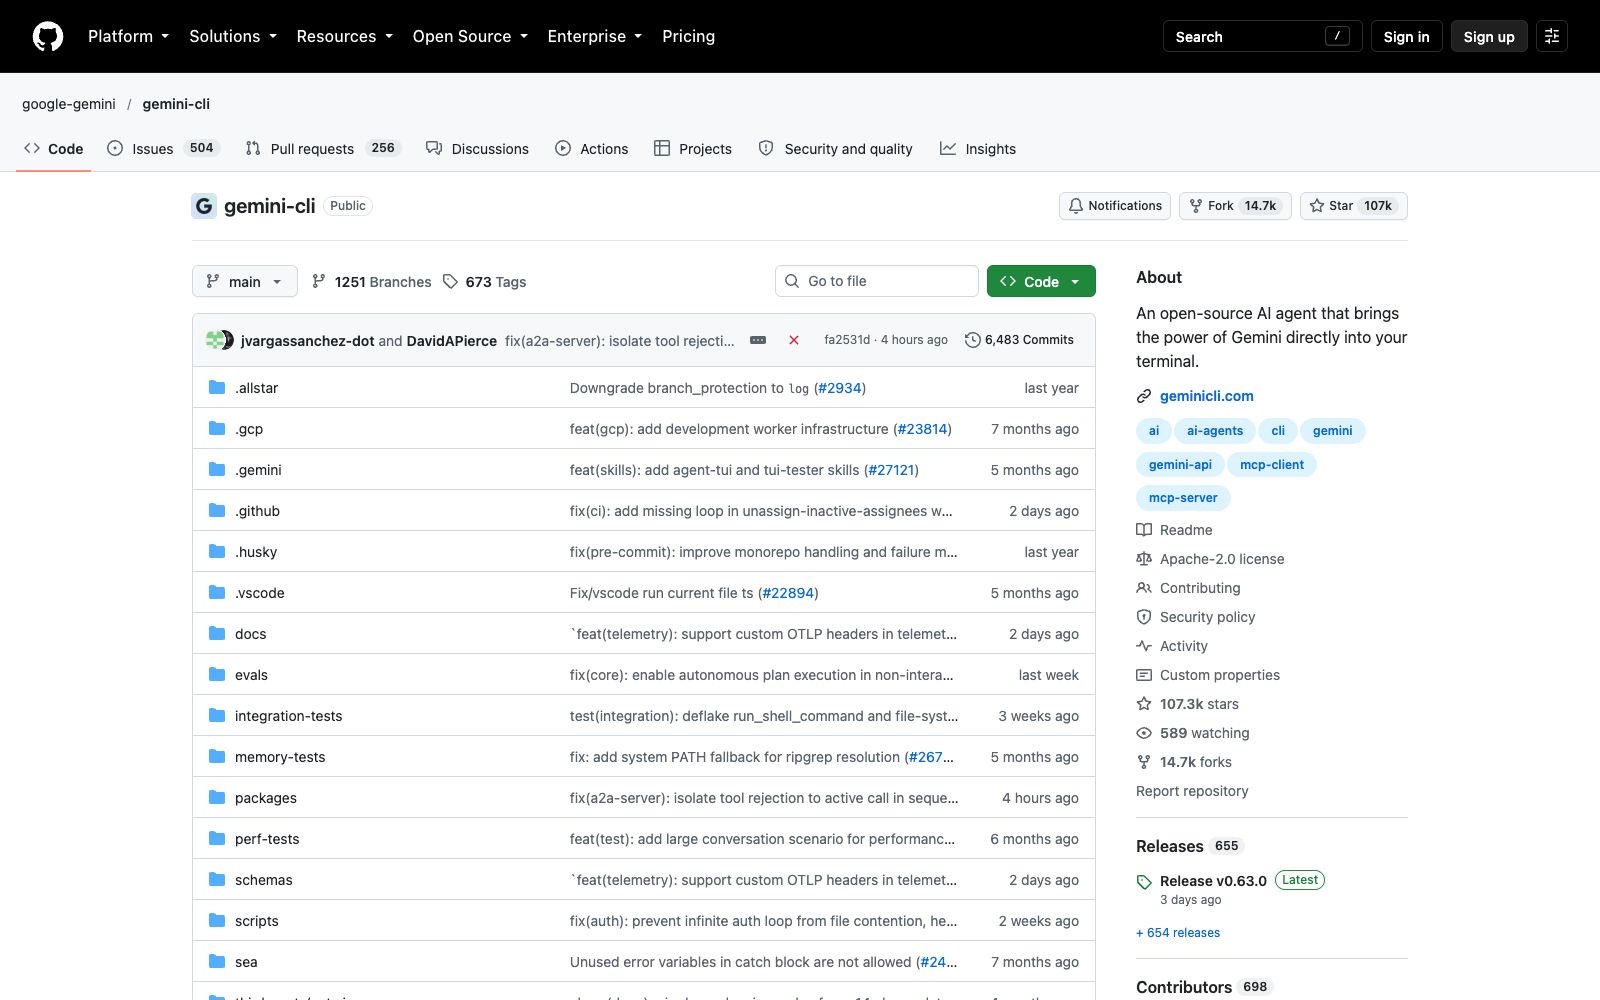
Task: Open the Activity link in About
Action: point(1173,646)
